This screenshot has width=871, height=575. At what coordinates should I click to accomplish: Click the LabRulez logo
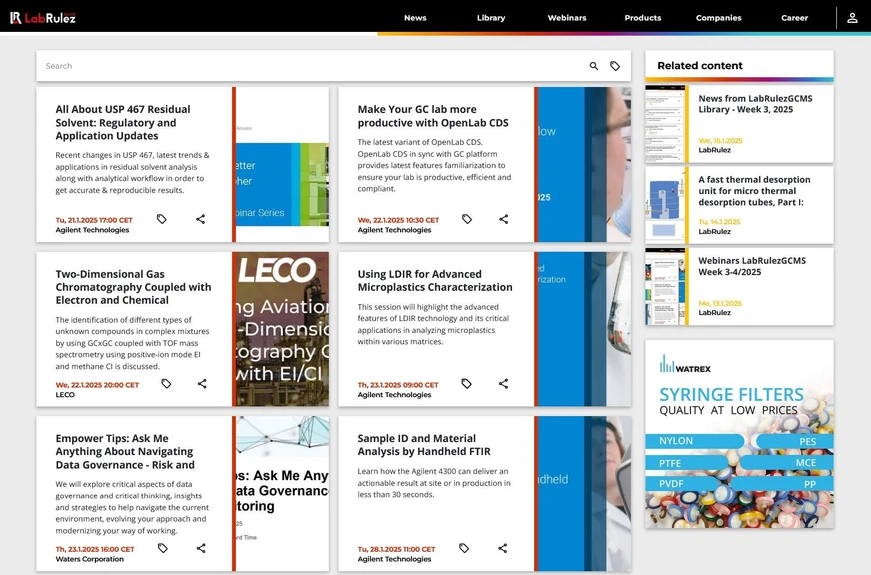(x=43, y=18)
